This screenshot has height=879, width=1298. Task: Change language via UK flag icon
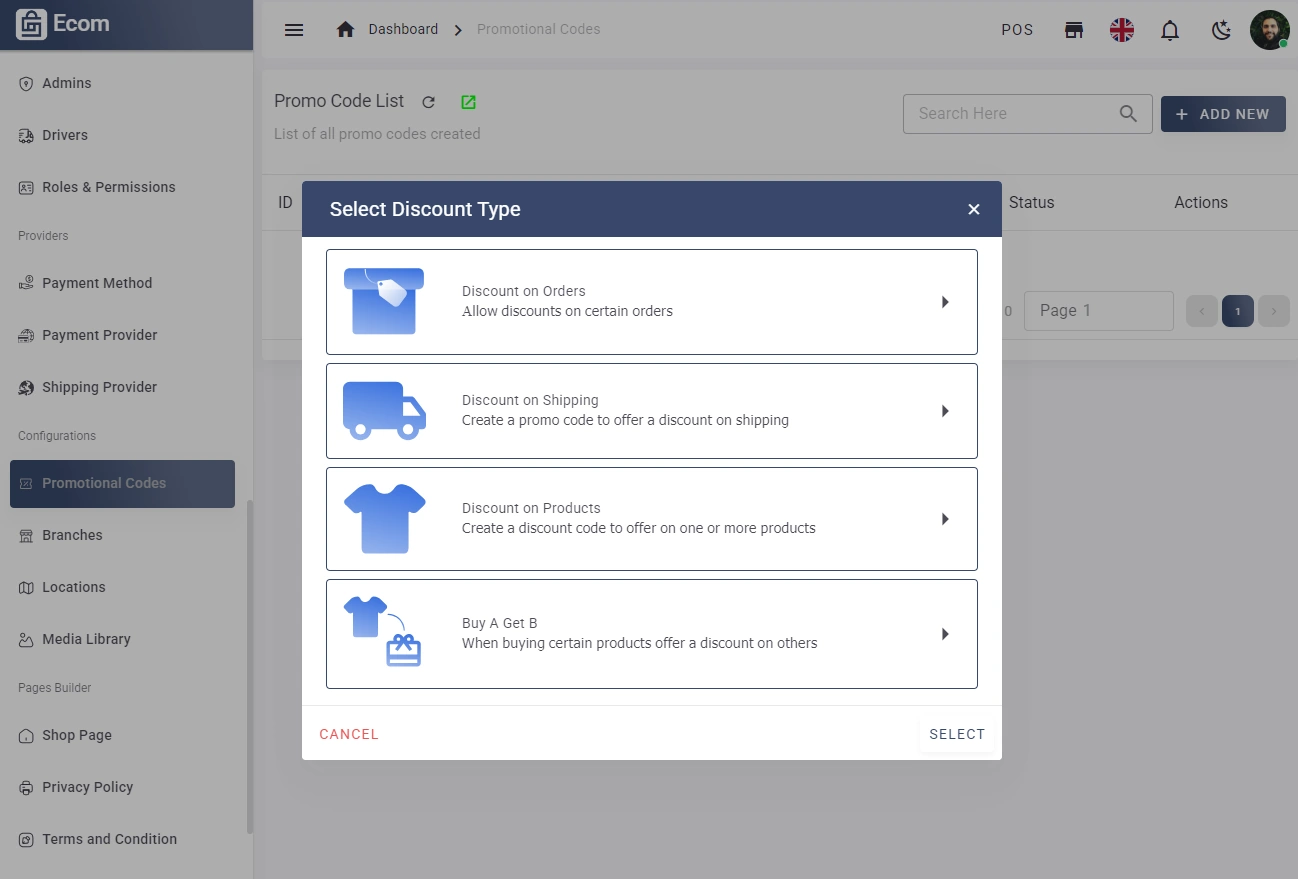(1122, 30)
